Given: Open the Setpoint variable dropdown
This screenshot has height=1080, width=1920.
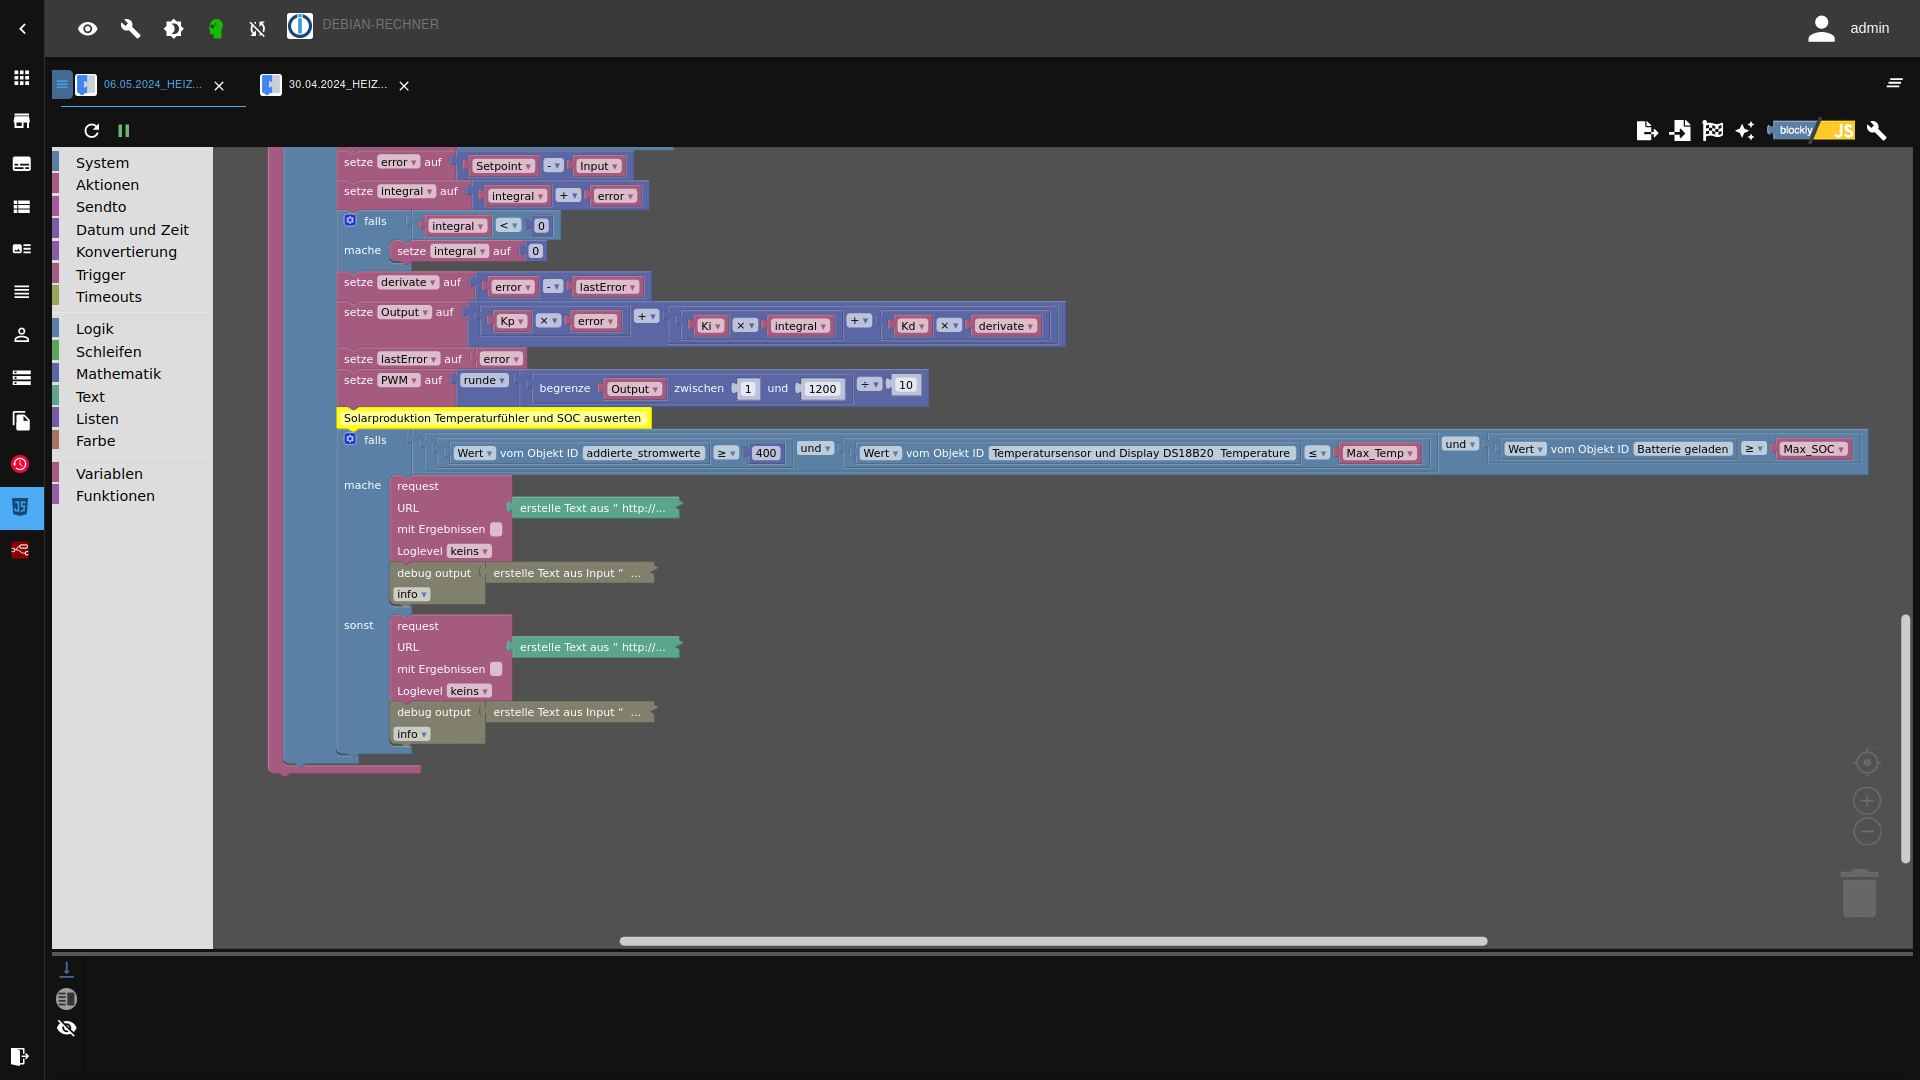Looking at the screenshot, I should click(x=503, y=167).
